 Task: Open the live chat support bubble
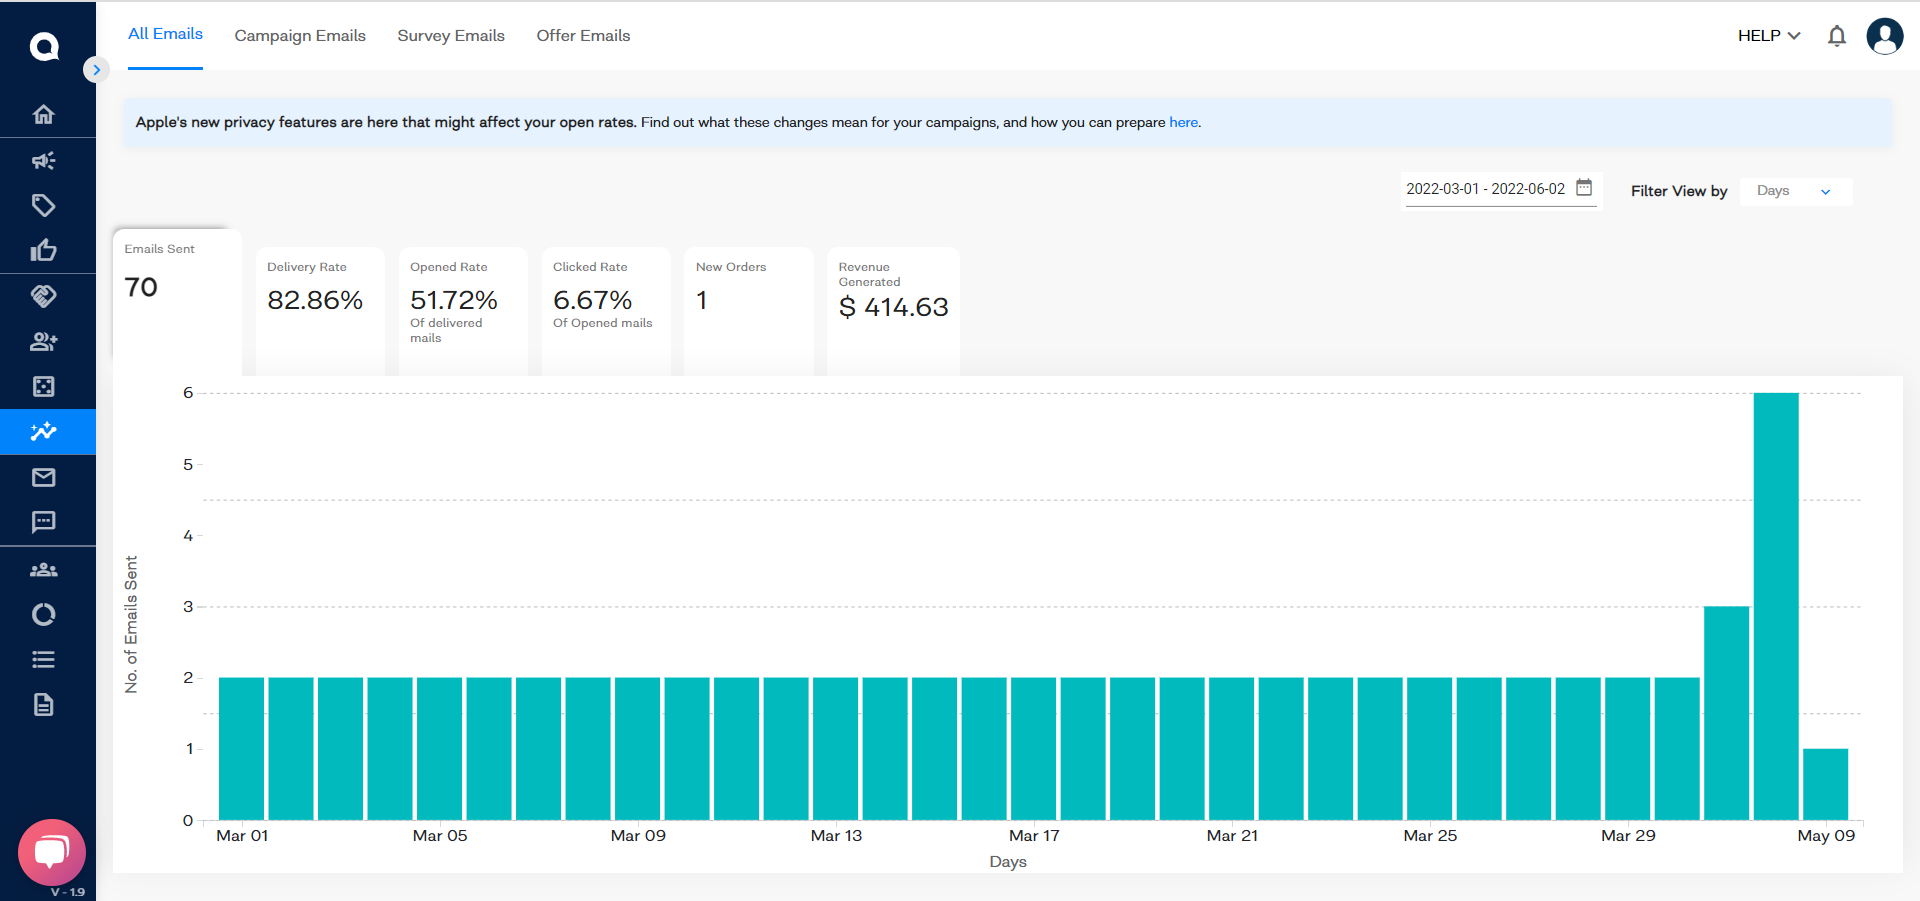(x=52, y=852)
